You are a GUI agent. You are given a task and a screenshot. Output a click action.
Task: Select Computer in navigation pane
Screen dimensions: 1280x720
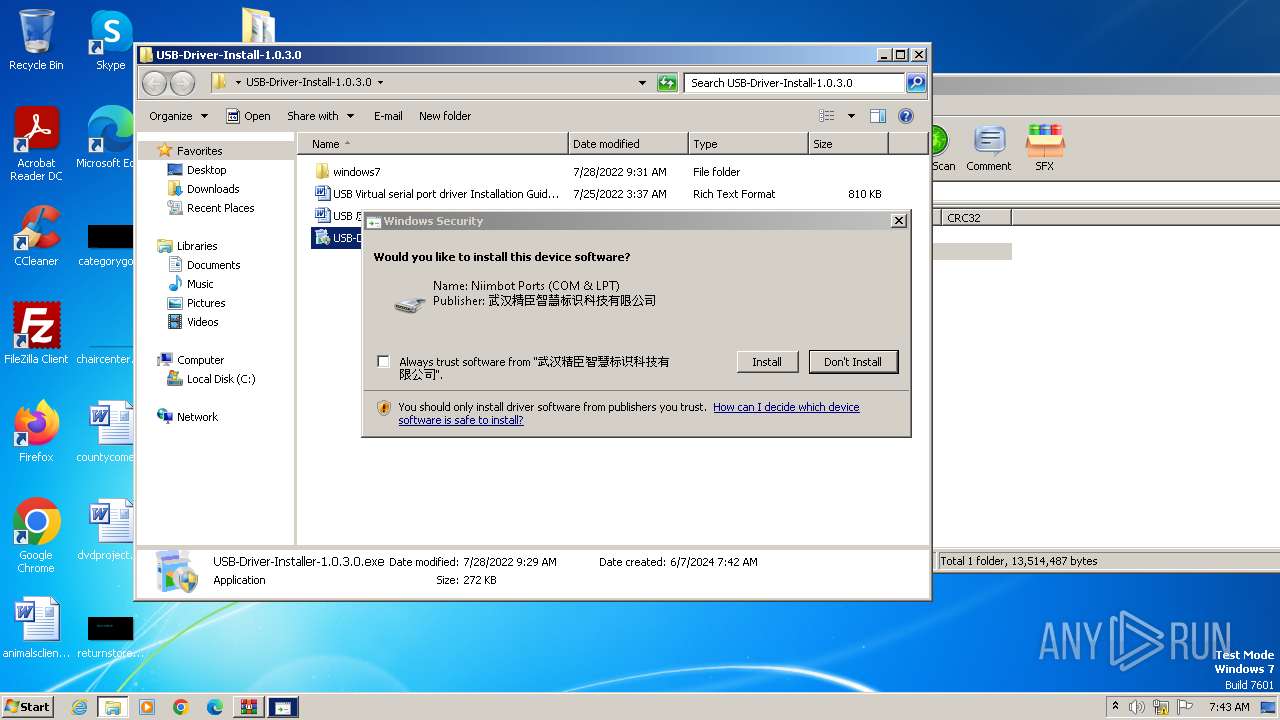click(x=200, y=360)
